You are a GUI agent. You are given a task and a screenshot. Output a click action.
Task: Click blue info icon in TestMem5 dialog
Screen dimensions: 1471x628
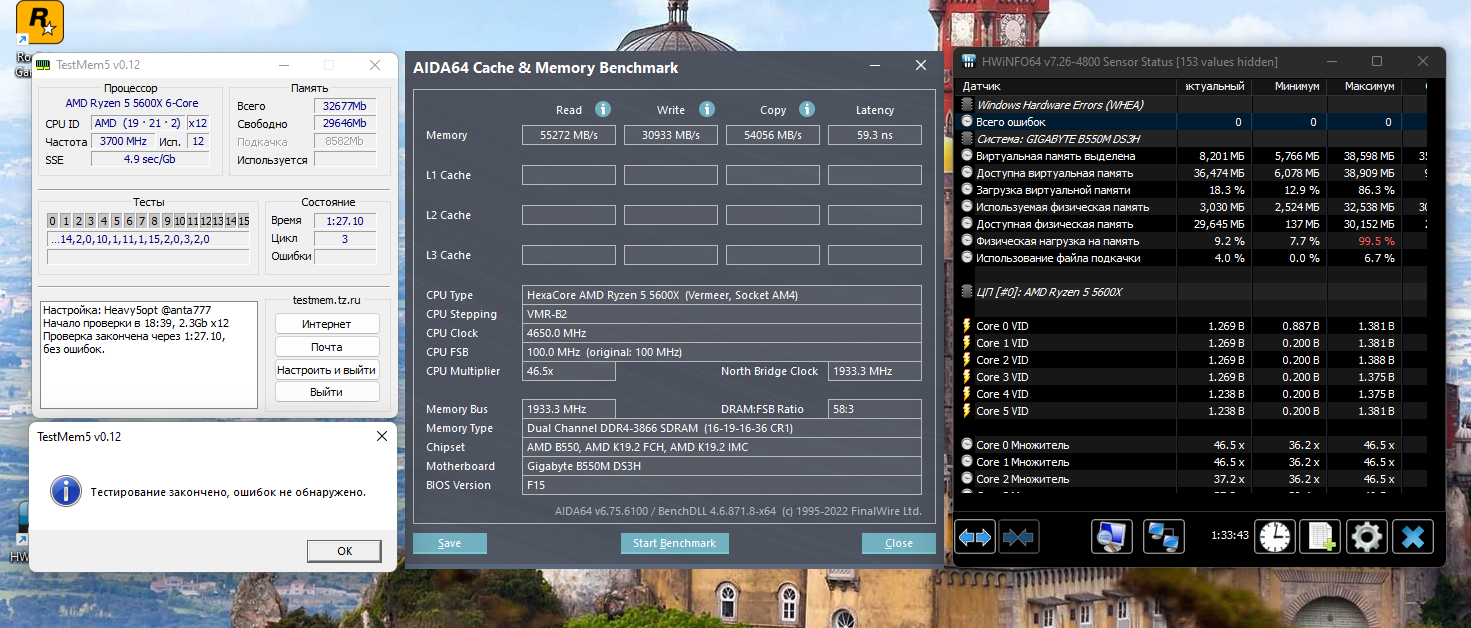(x=66, y=491)
